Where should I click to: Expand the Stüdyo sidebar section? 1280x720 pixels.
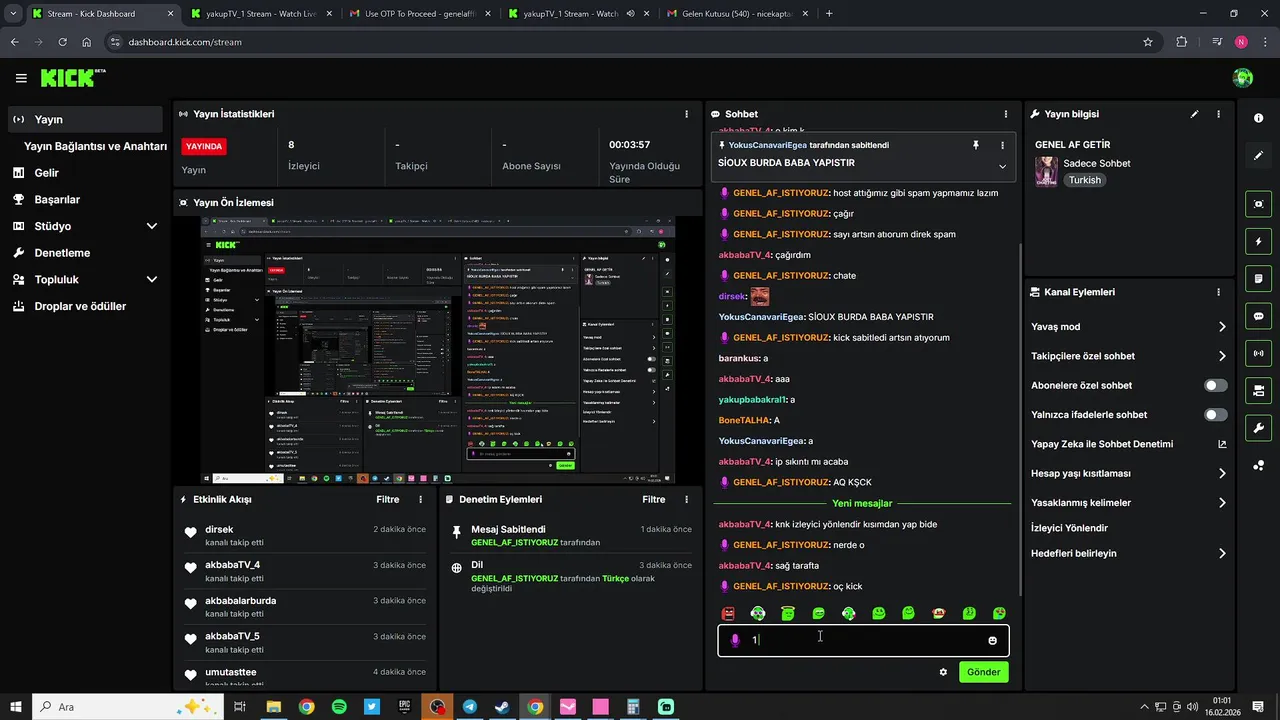(152, 226)
